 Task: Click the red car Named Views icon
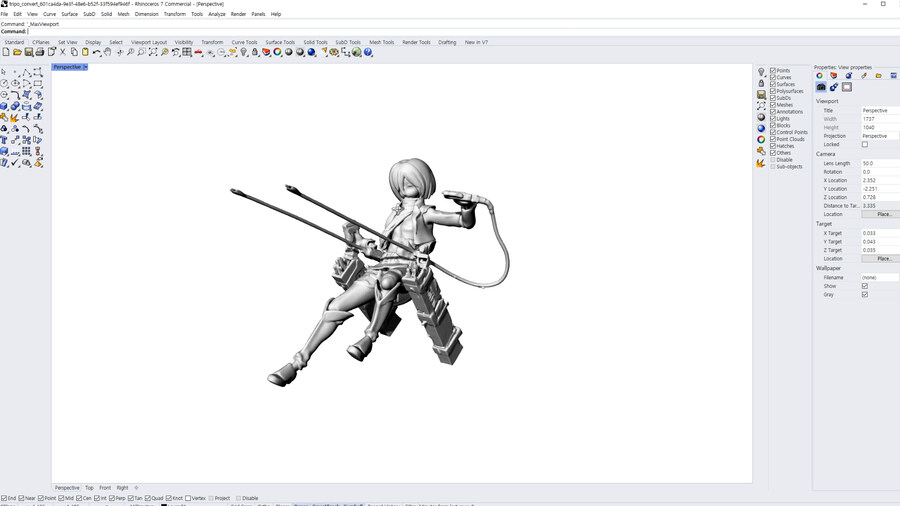[x=198, y=52]
